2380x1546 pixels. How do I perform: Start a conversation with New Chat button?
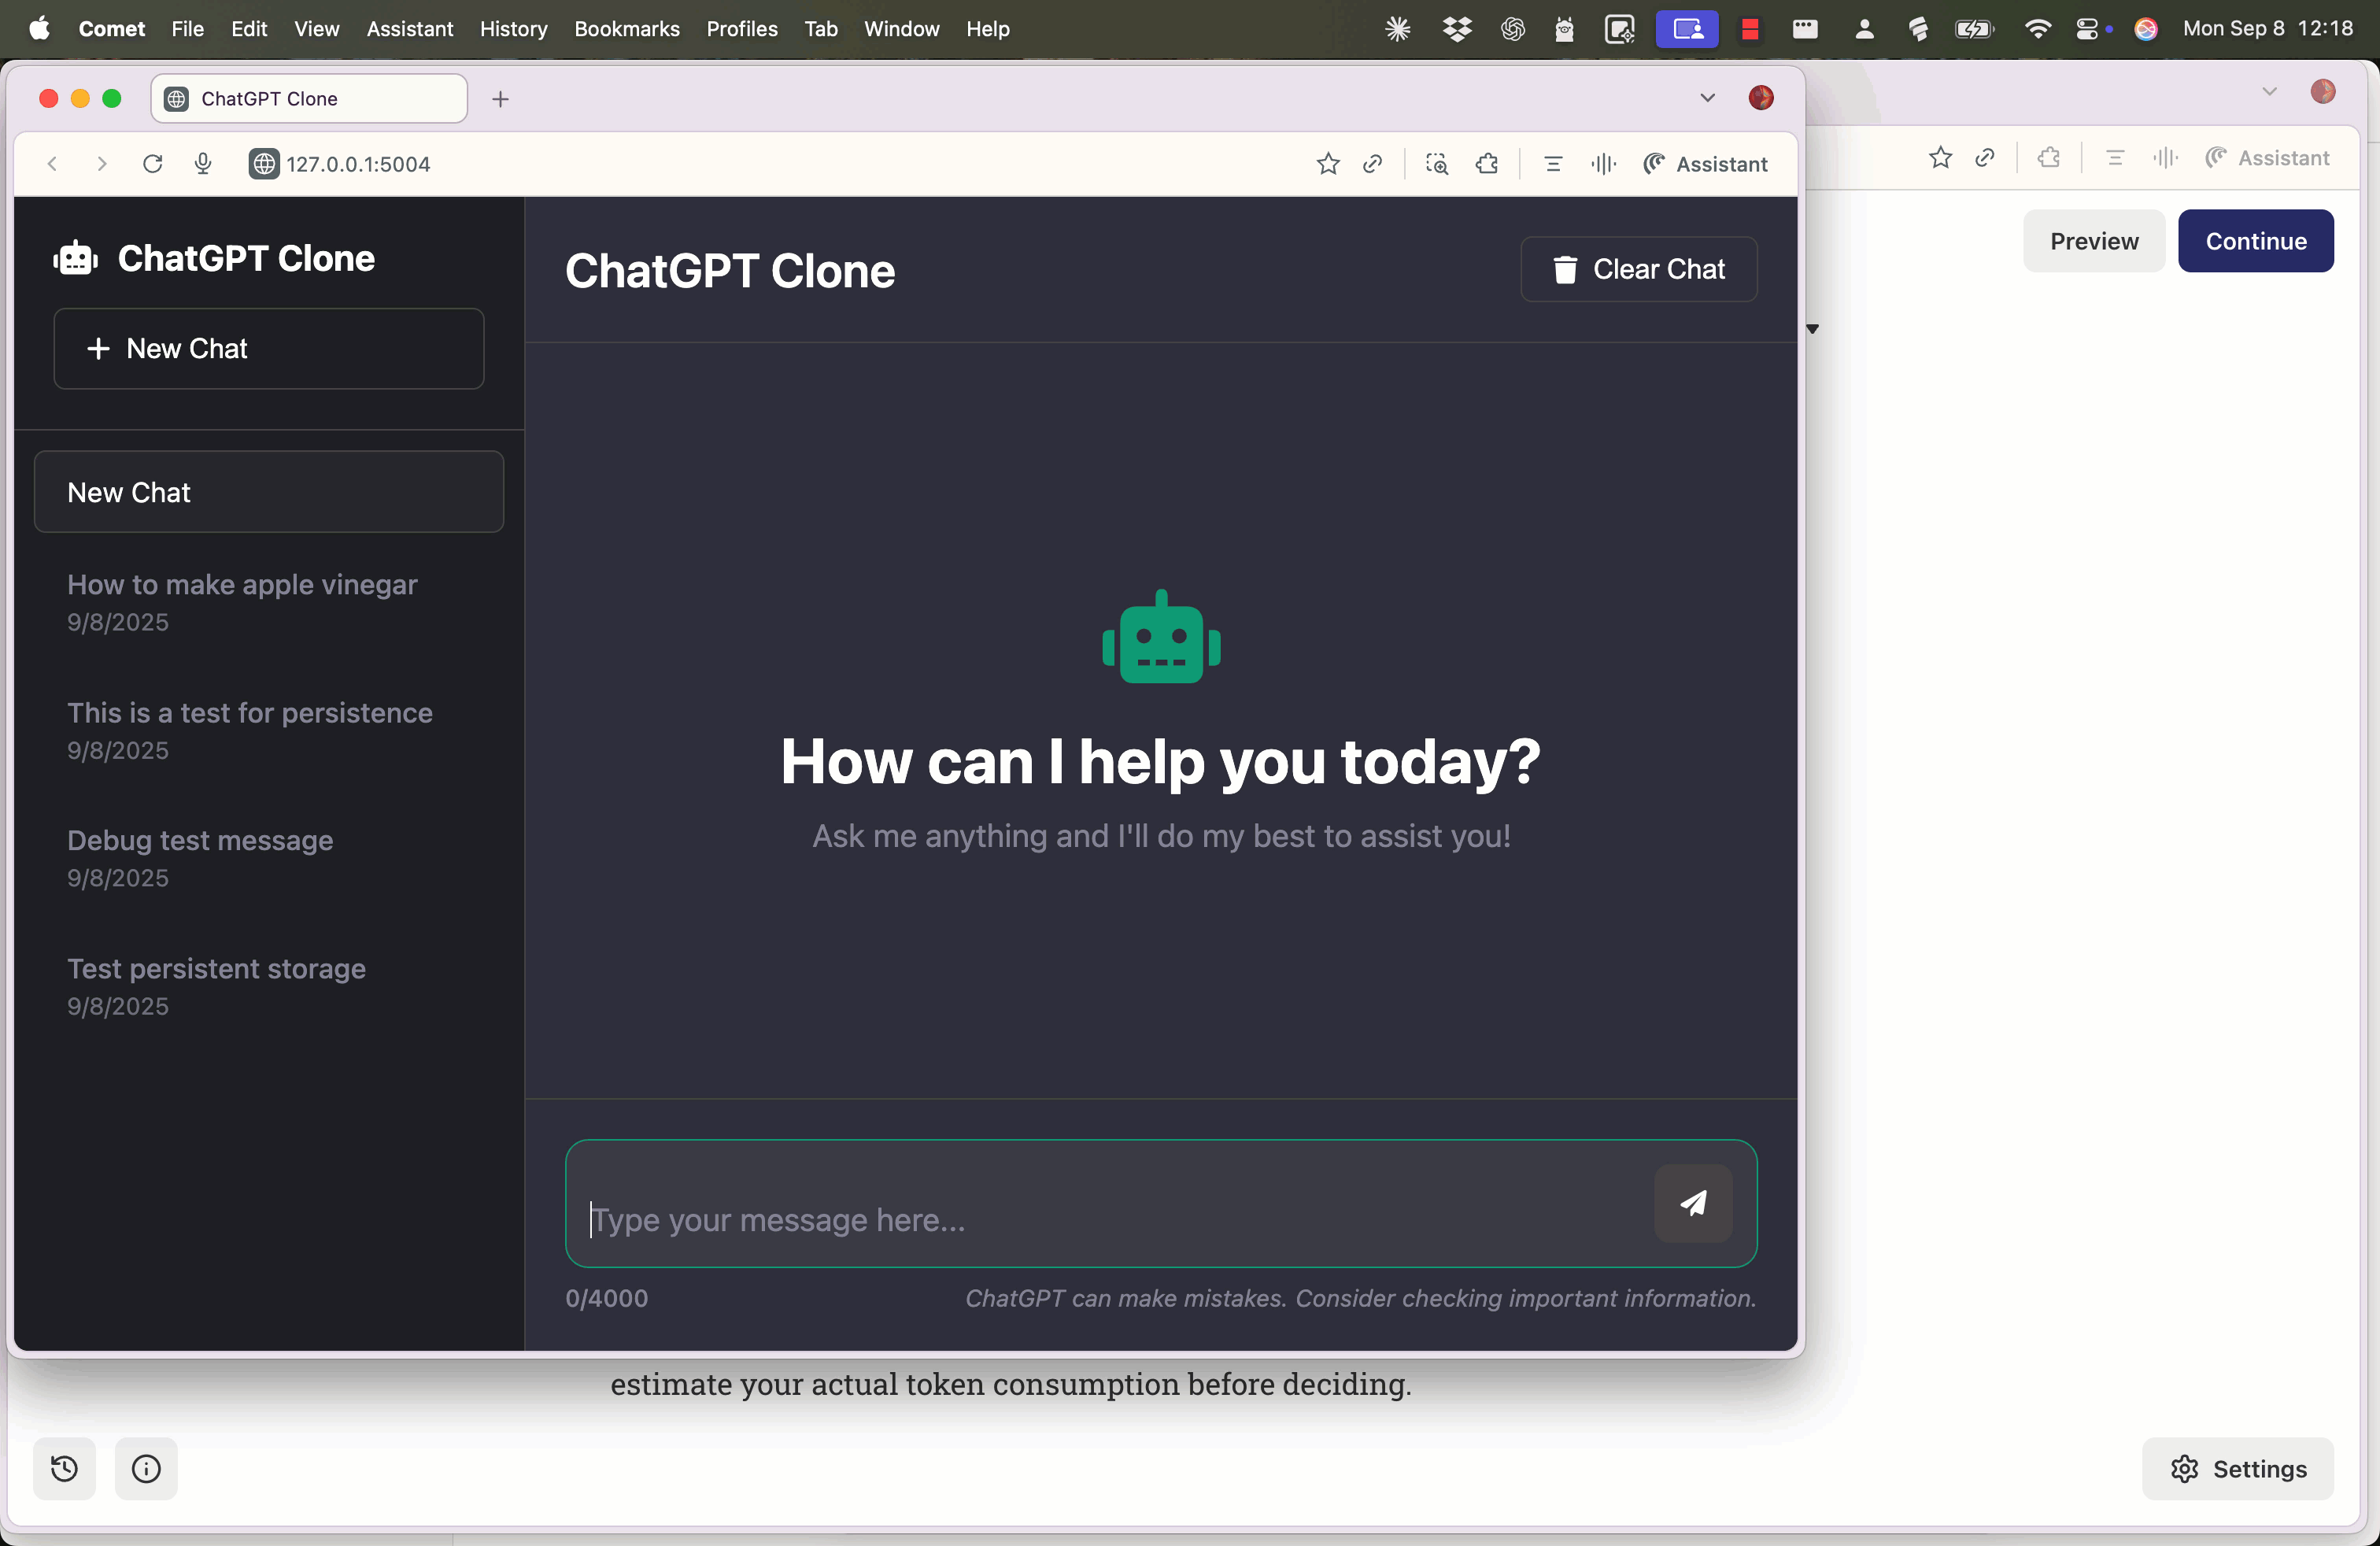tap(268, 348)
